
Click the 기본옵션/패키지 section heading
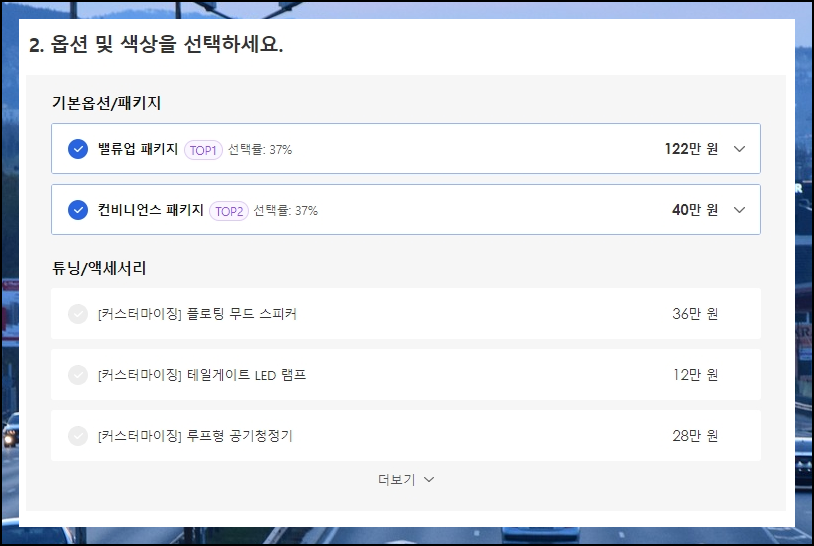pyautogui.click(x=106, y=103)
